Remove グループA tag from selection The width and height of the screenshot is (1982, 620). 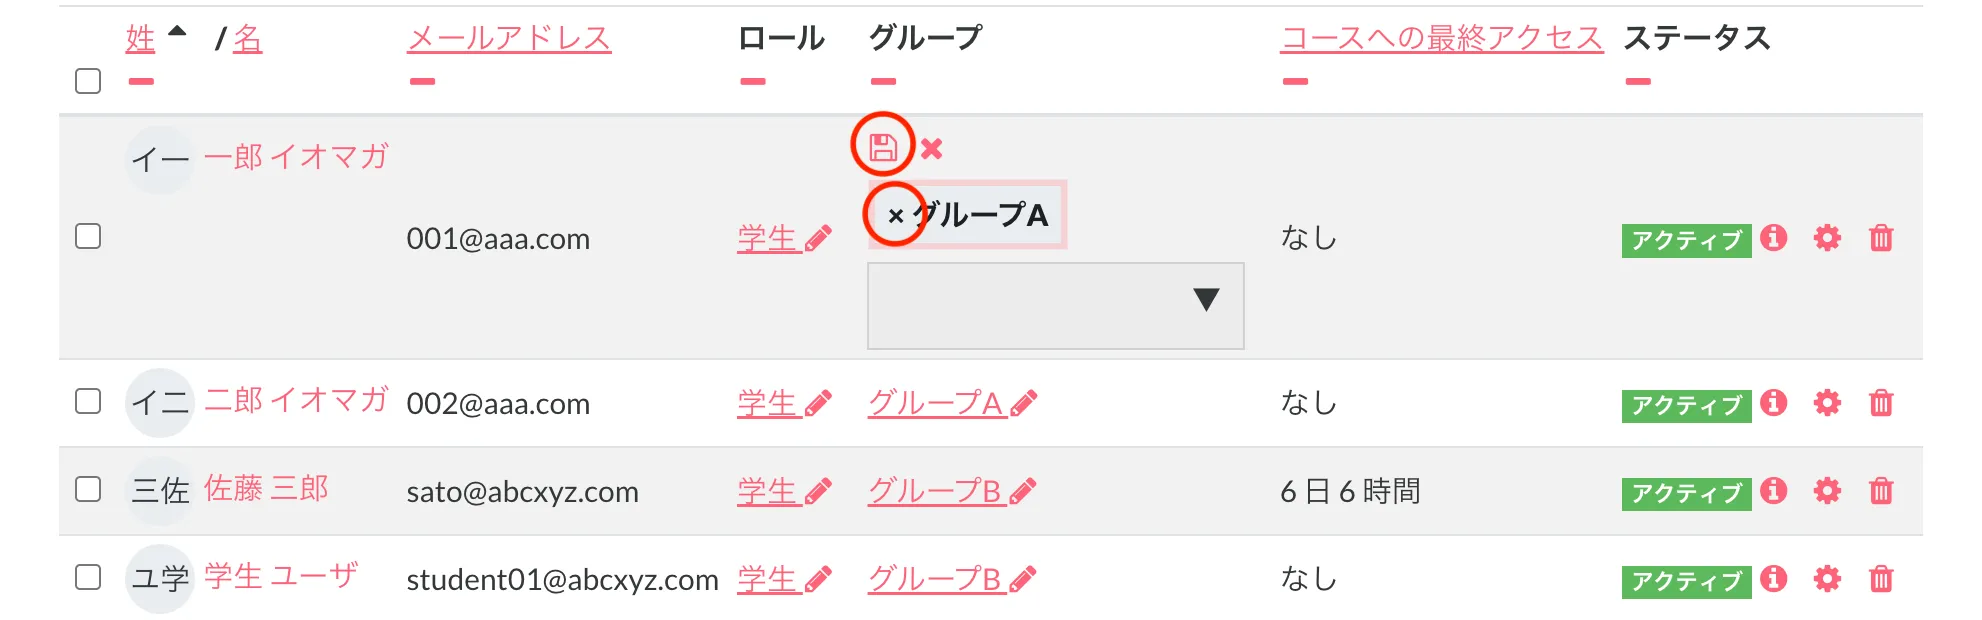[x=895, y=215]
